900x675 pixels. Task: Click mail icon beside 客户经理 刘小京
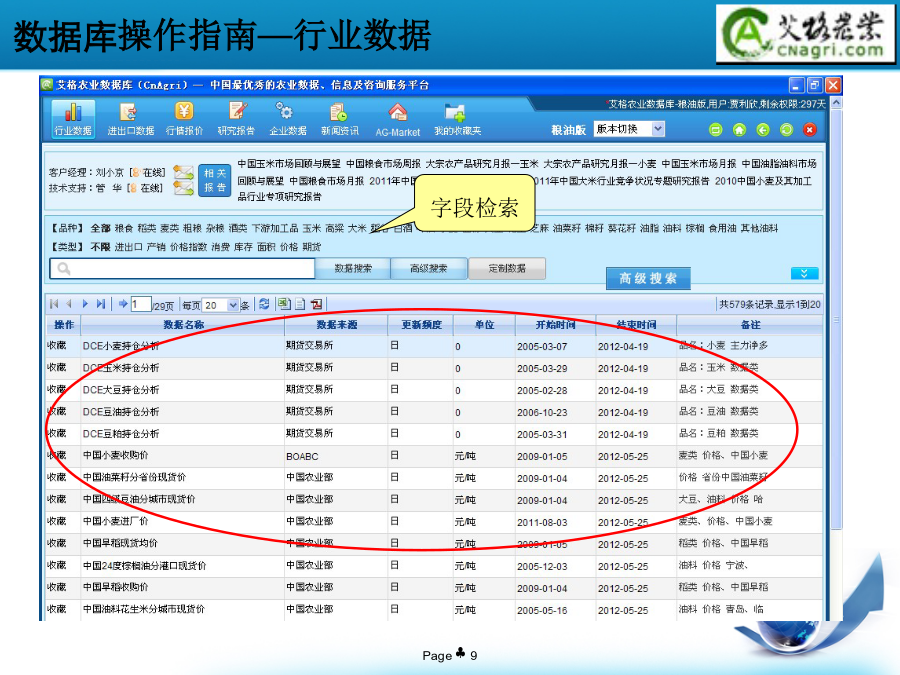click(x=184, y=172)
